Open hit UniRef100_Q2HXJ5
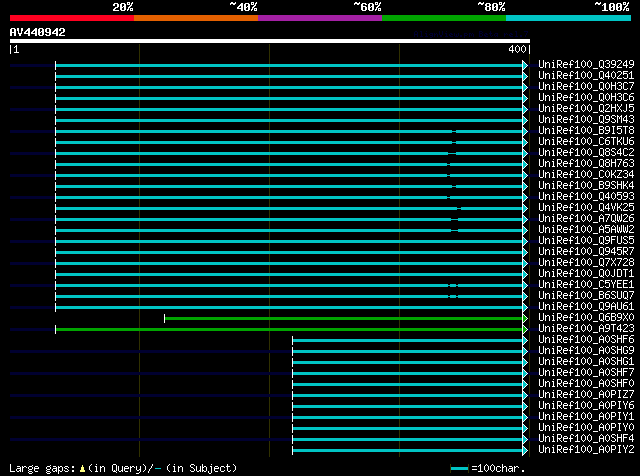Image resolution: width=640 pixels, height=476 pixels. 586,108
